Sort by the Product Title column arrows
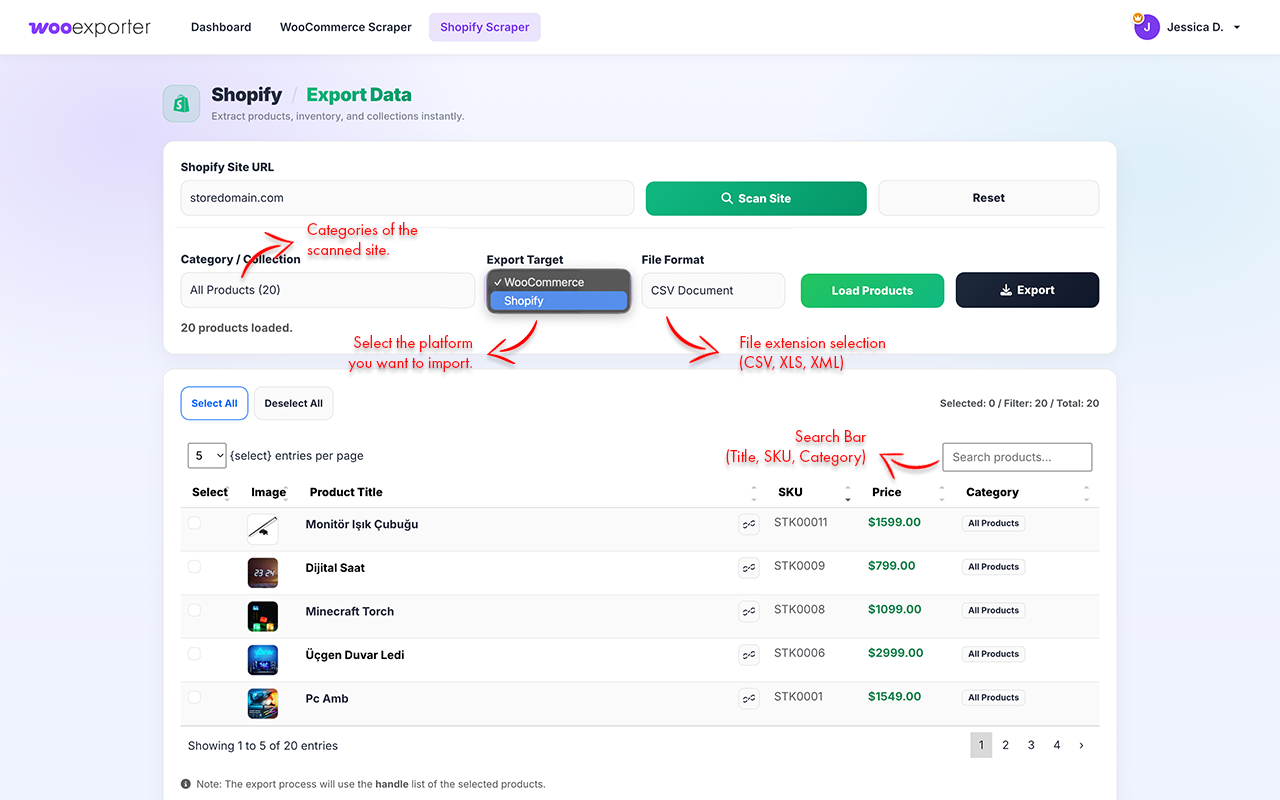 (x=754, y=492)
